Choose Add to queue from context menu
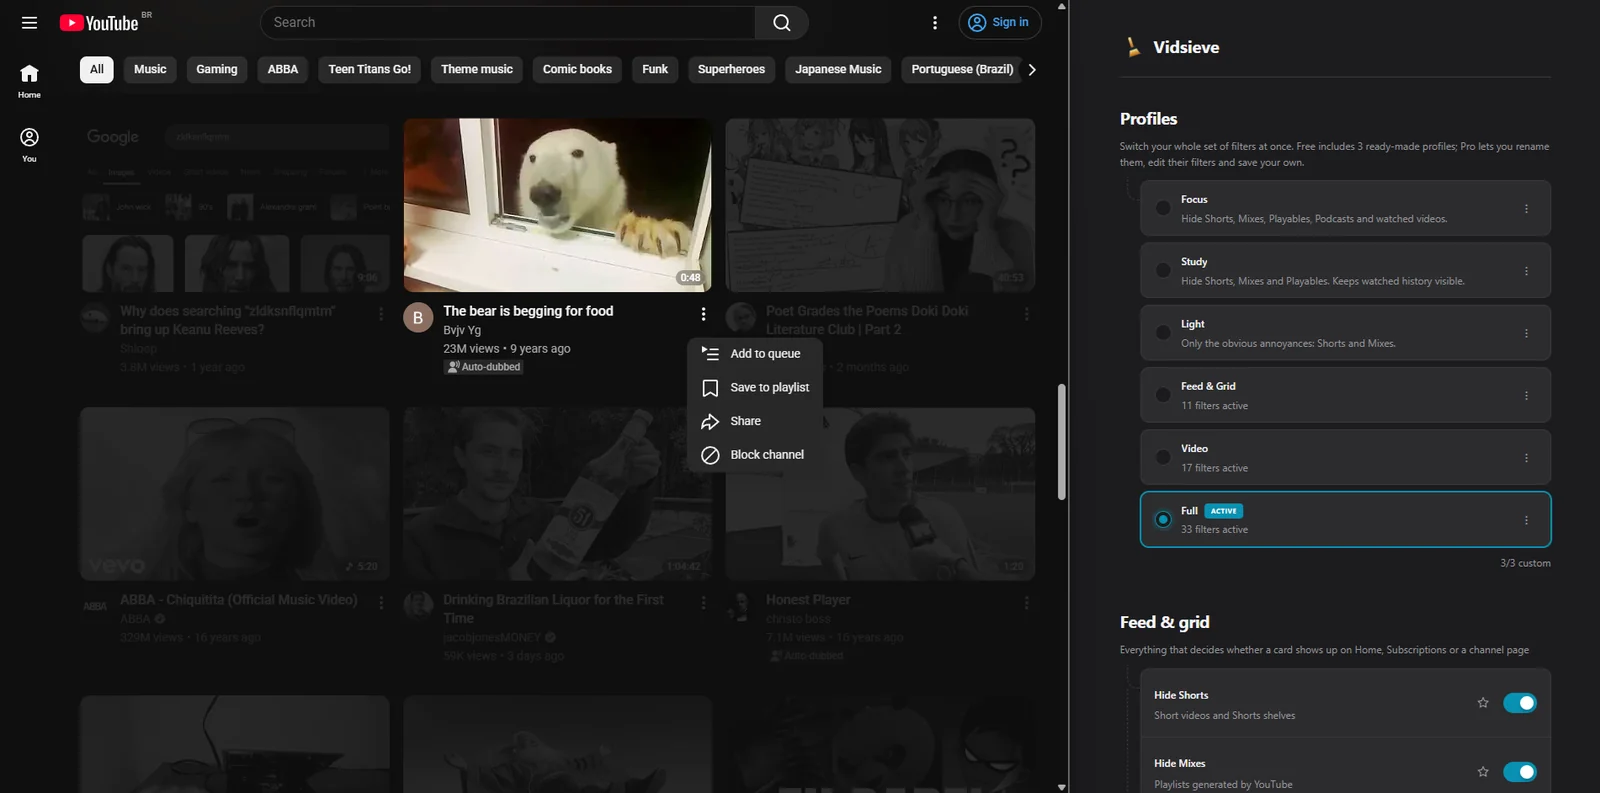 [x=755, y=354]
